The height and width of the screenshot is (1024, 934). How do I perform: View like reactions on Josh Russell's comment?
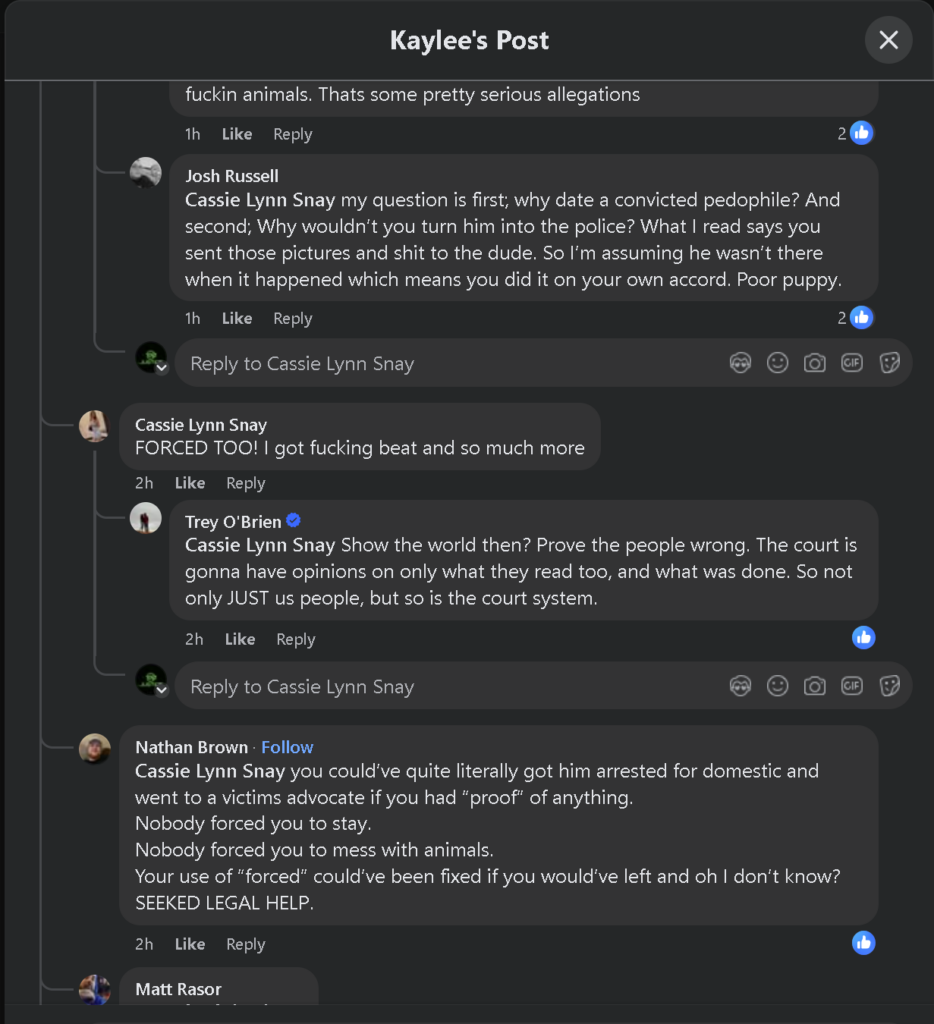click(x=856, y=318)
